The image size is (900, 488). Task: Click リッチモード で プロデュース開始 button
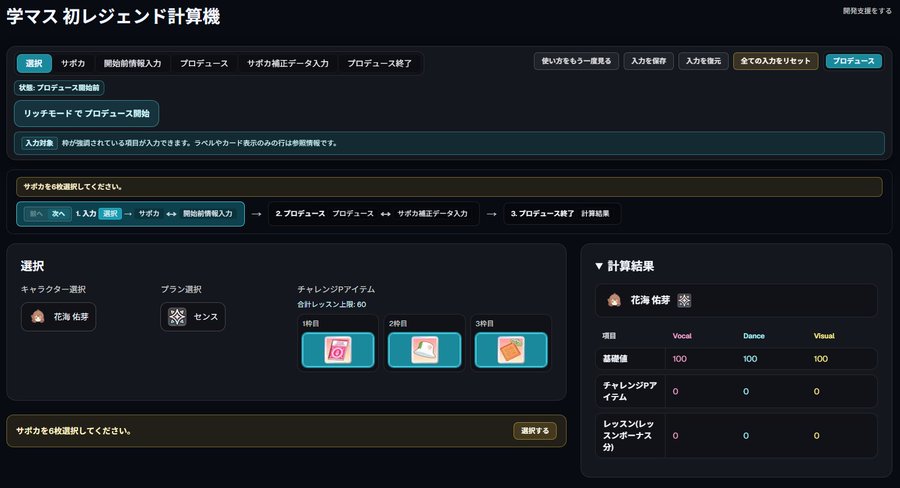point(87,114)
